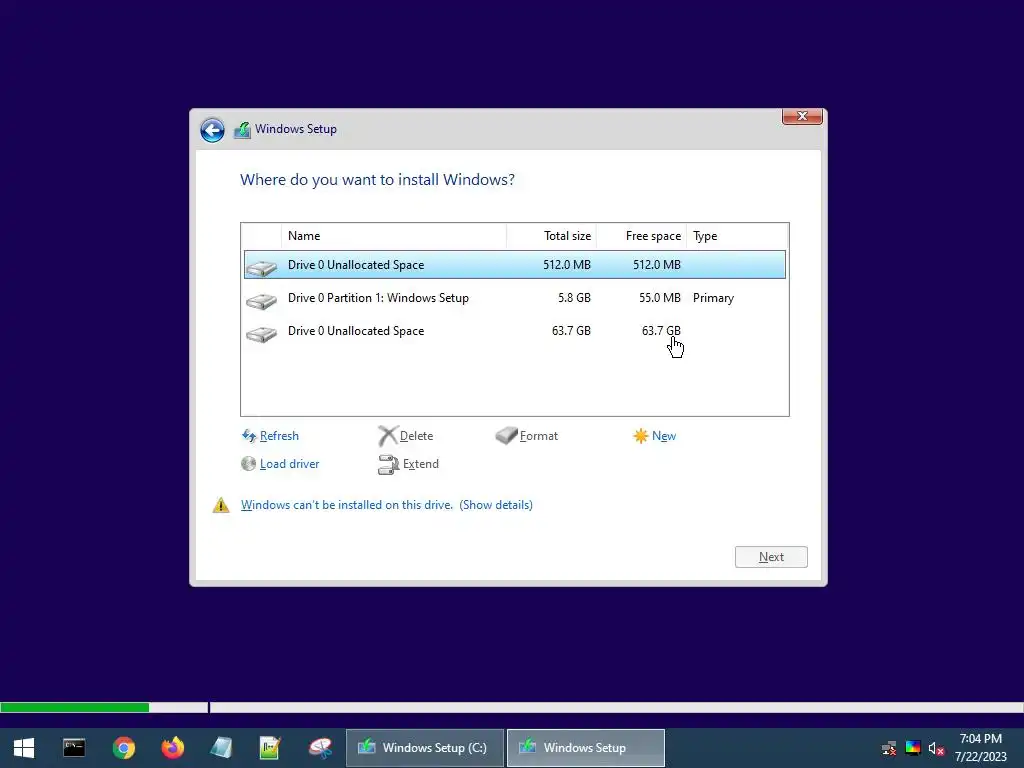
Task: Sort by the Free space column header
Action: (641, 236)
